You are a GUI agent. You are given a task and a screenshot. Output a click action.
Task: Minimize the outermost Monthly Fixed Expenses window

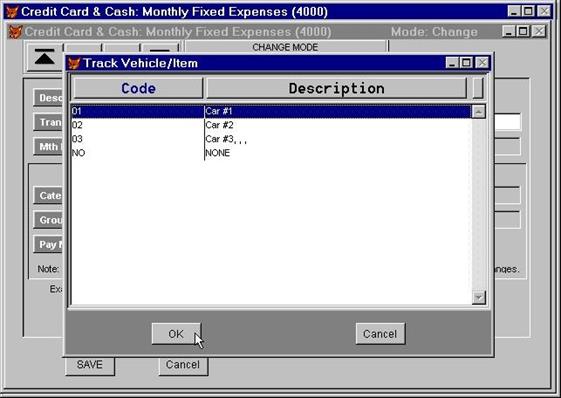(x=514, y=11)
